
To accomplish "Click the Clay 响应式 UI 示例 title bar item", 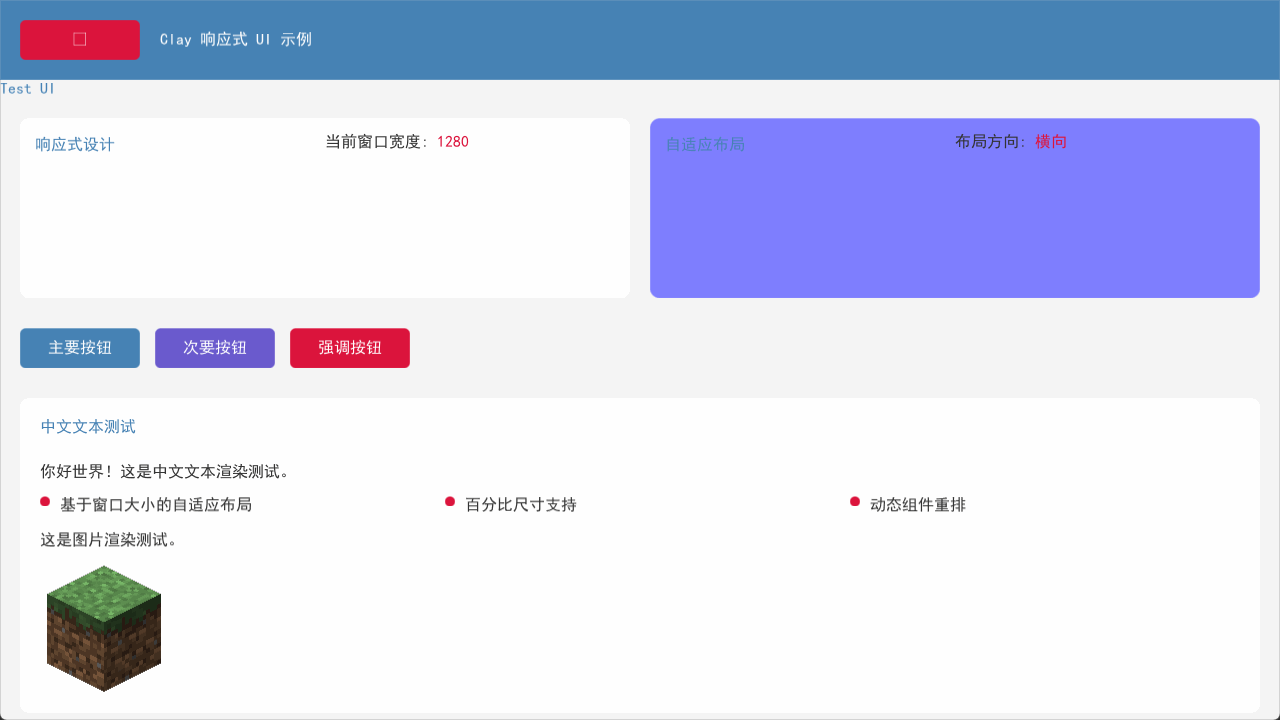I will click(x=236, y=39).
